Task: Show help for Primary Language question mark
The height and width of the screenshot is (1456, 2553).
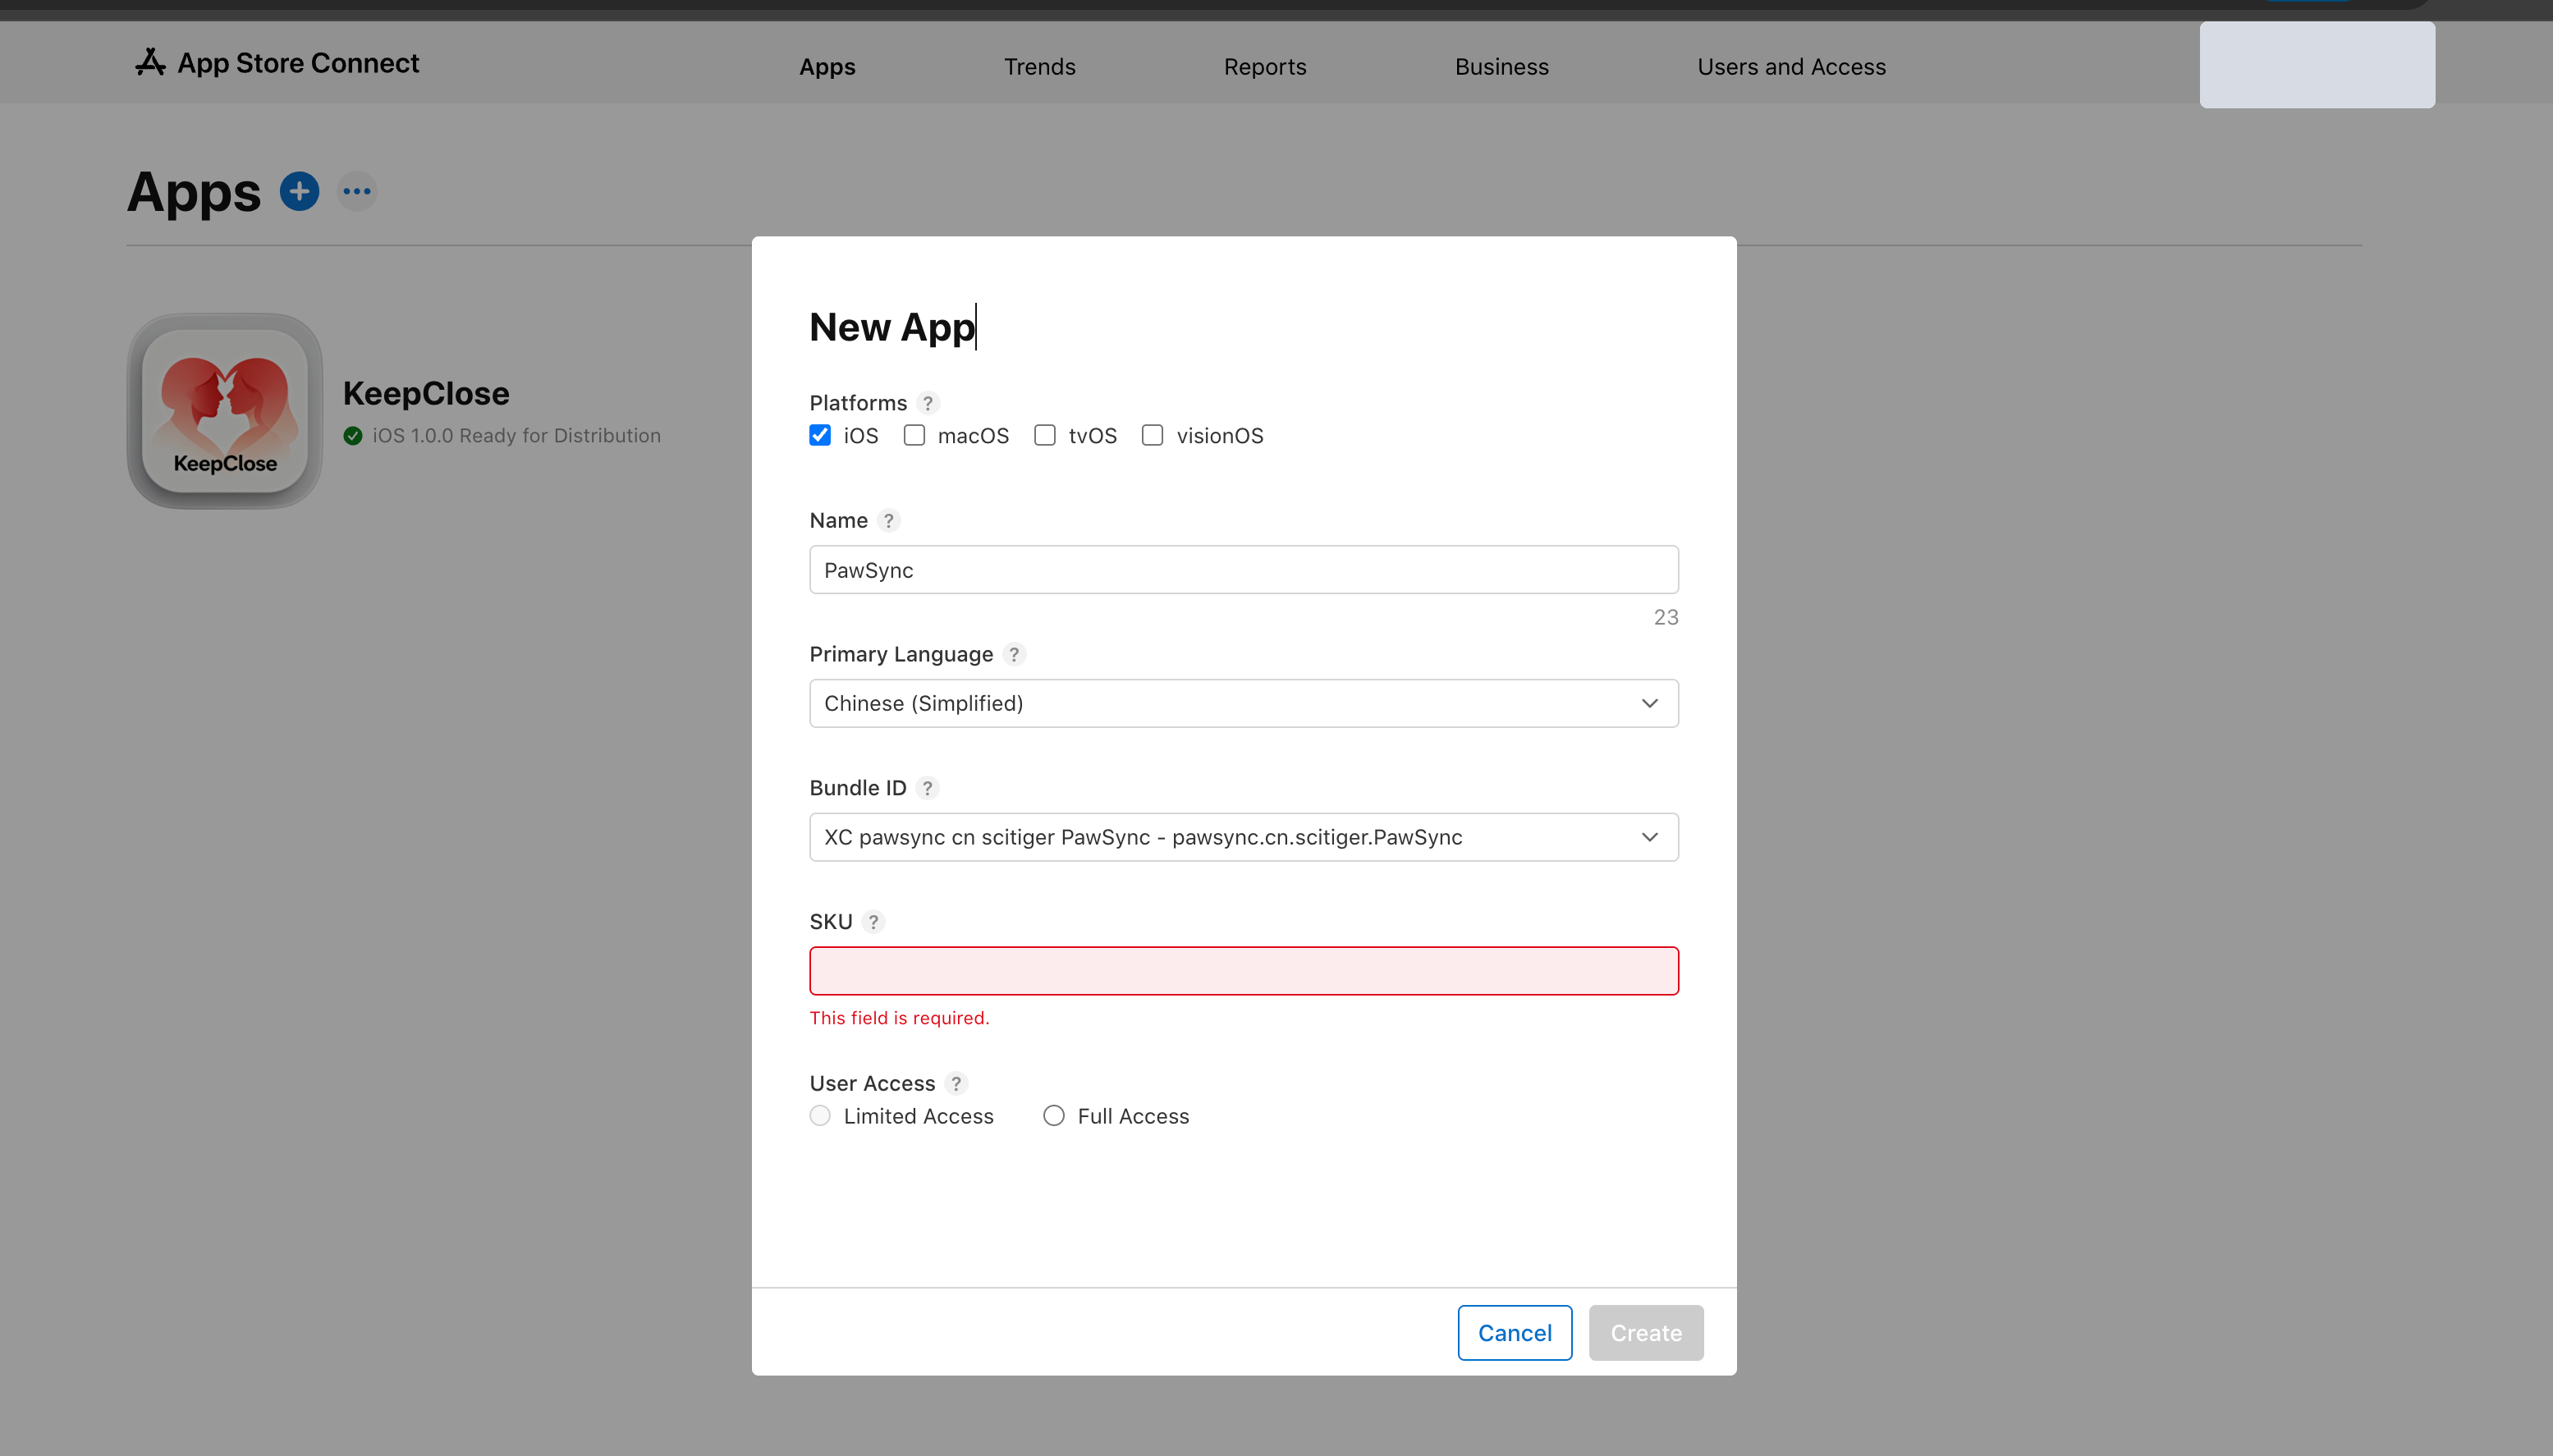Action: 1014,654
